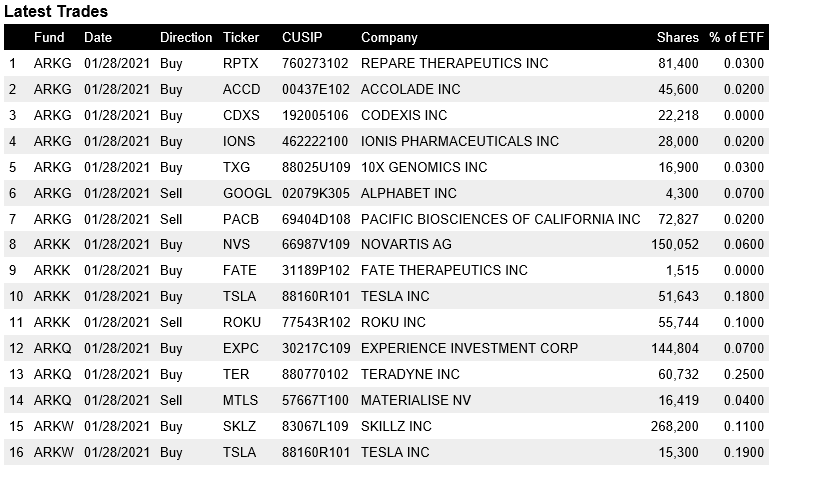The height and width of the screenshot is (489, 813).
Task: Click REPARE THERAPEUTICS INC company name
Action: pyautogui.click(x=454, y=63)
